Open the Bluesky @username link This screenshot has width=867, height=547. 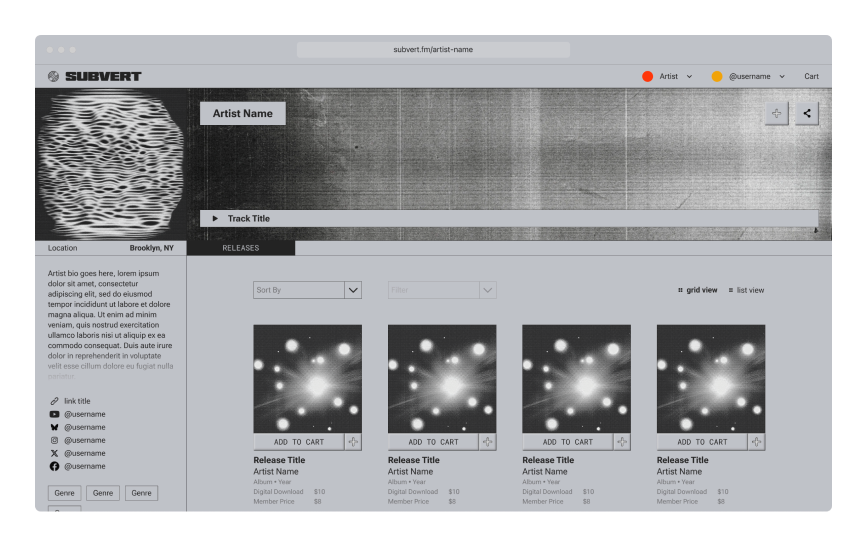(85, 427)
